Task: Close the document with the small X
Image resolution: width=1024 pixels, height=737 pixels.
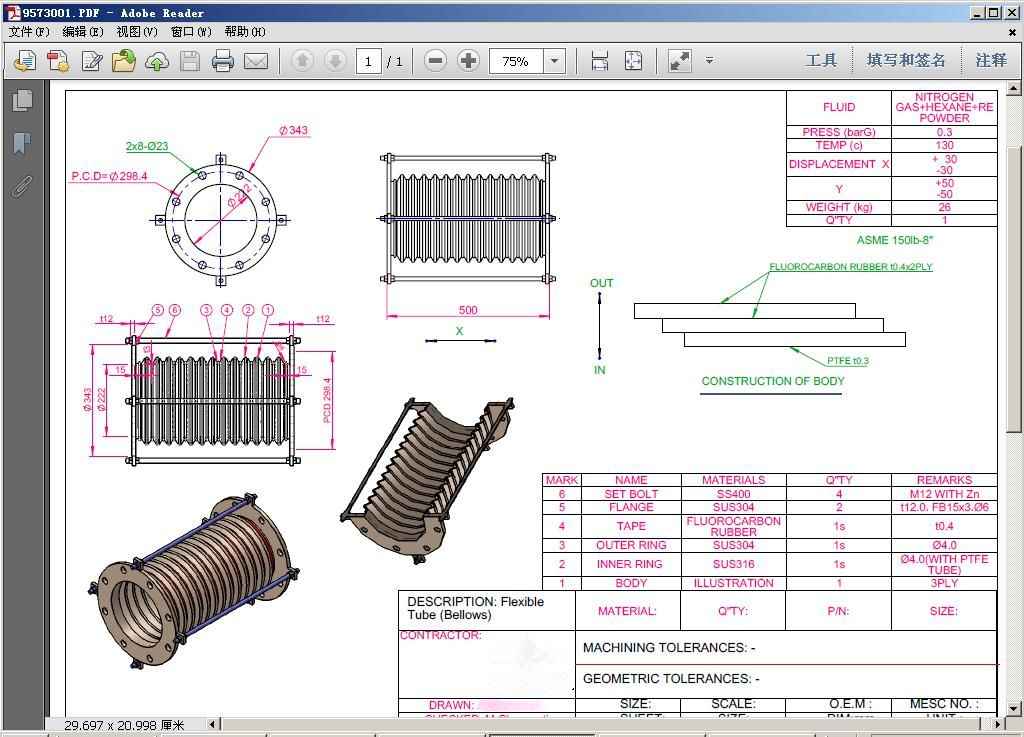Action: (x=1012, y=31)
